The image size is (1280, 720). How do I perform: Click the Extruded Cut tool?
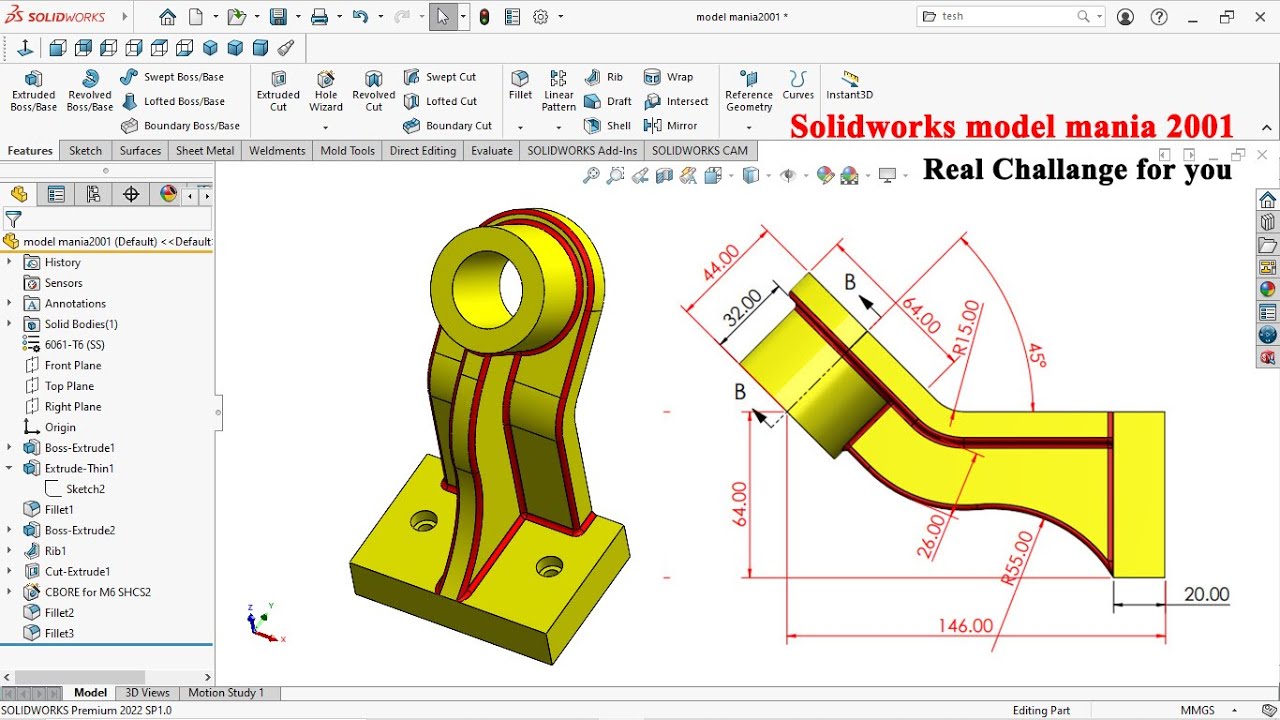tap(278, 91)
